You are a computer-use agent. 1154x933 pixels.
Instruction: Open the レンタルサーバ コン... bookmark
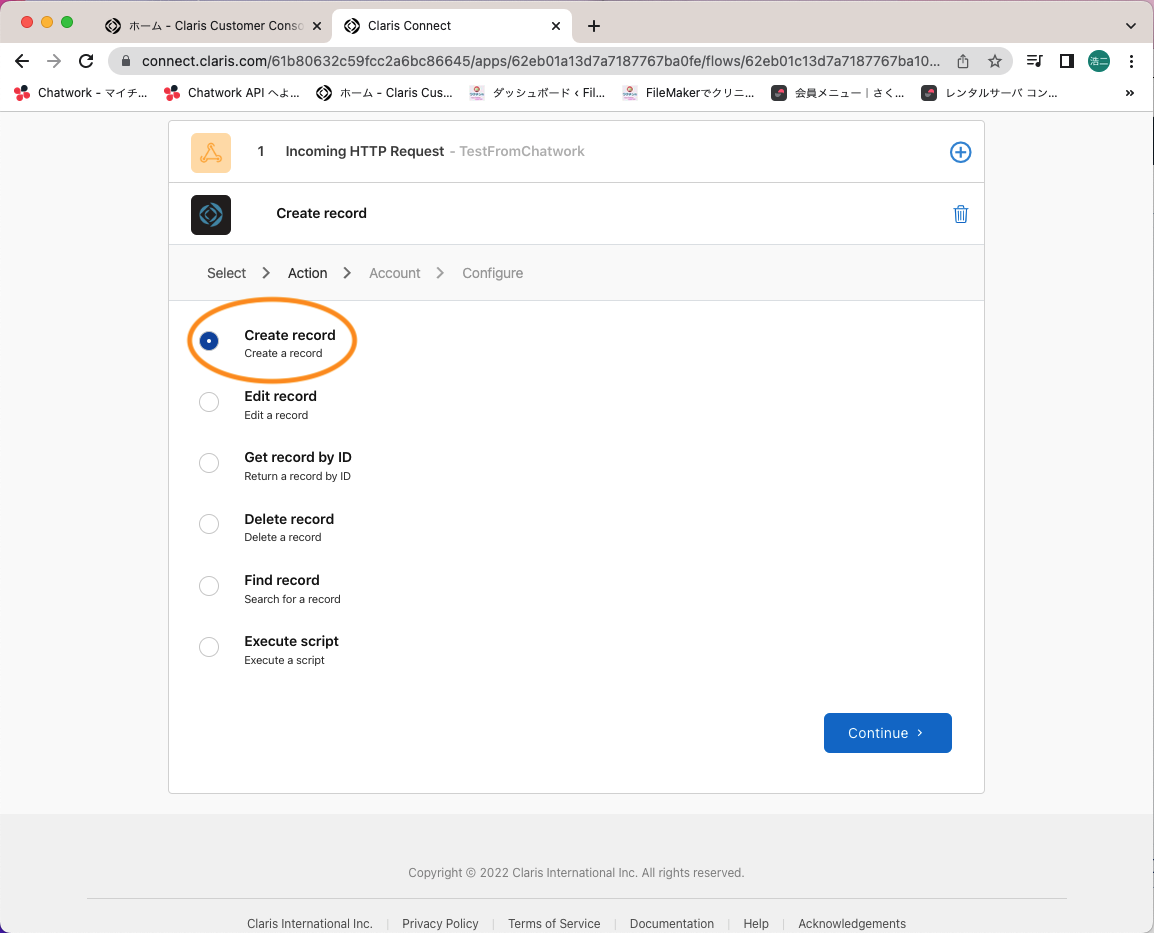pos(989,93)
